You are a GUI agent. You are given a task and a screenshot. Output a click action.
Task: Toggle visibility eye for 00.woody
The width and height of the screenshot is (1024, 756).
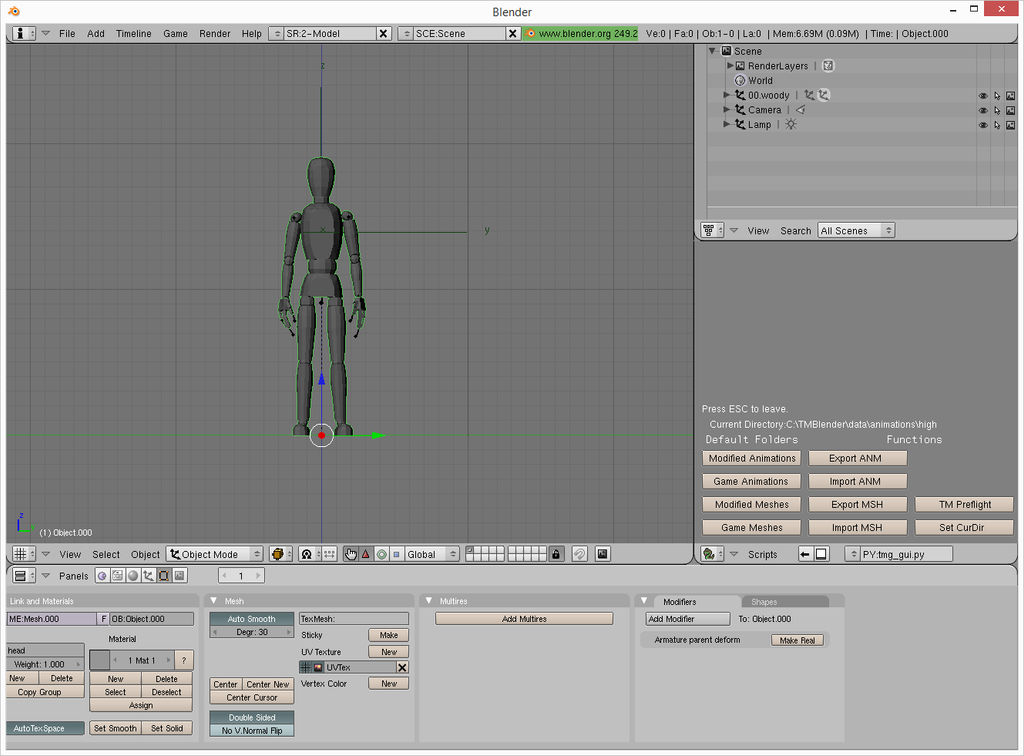[x=983, y=95]
